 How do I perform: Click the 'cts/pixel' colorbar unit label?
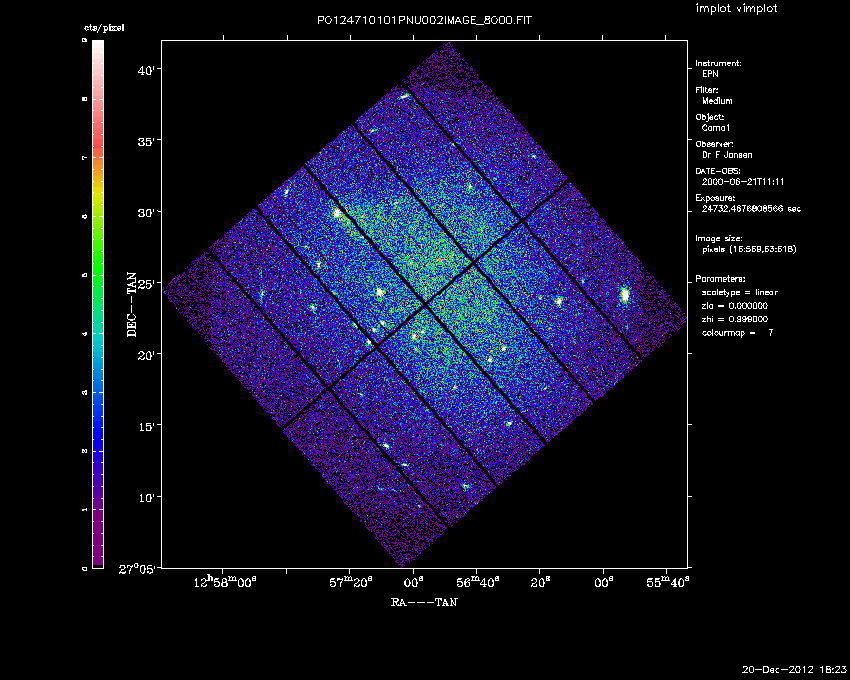pos(104,28)
